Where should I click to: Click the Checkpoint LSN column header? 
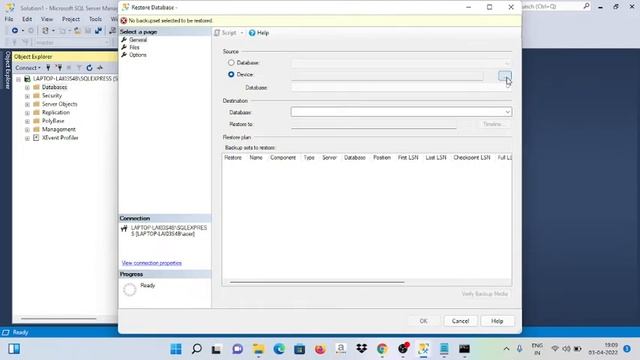[471, 158]
